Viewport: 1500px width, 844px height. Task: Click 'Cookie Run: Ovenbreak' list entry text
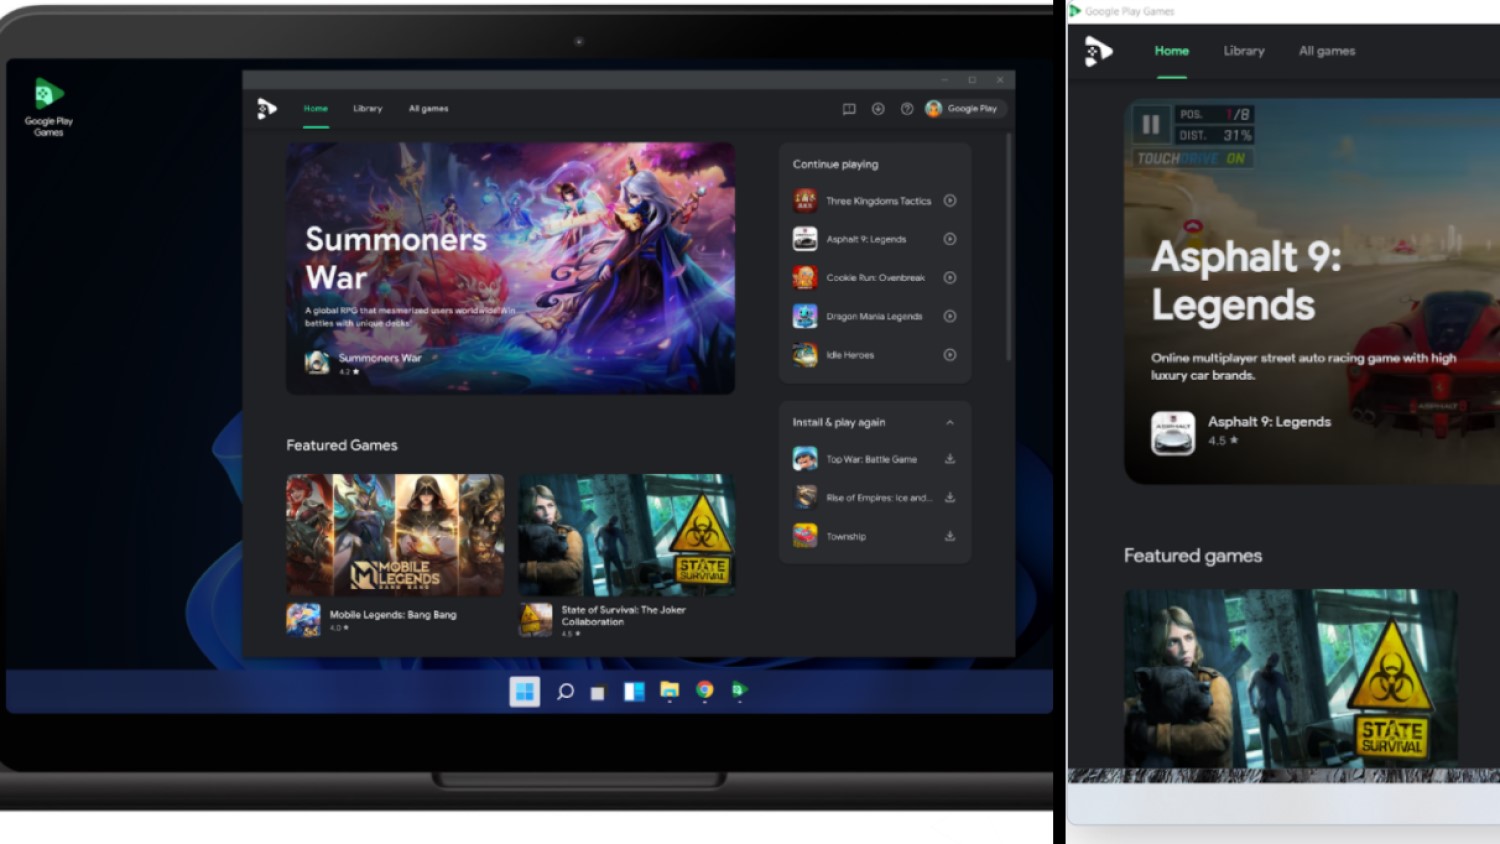(875, 278)
